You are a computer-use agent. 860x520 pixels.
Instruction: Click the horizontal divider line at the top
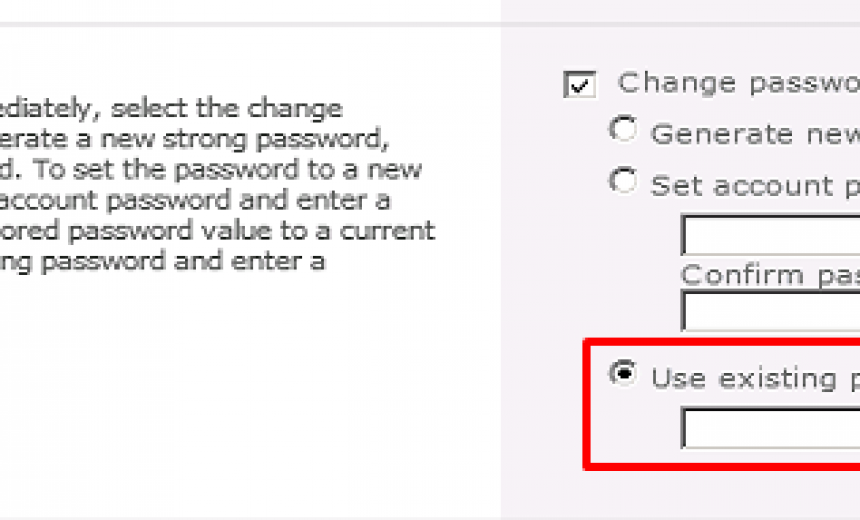pos(250,23)
